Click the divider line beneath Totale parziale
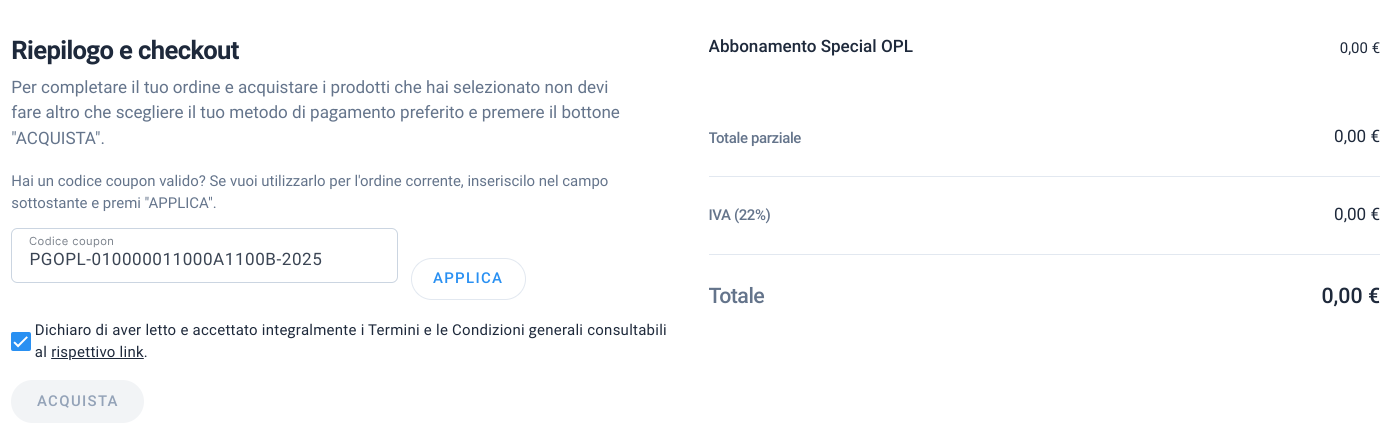This screenshot has width=1400, height=428. (1044, 177)
